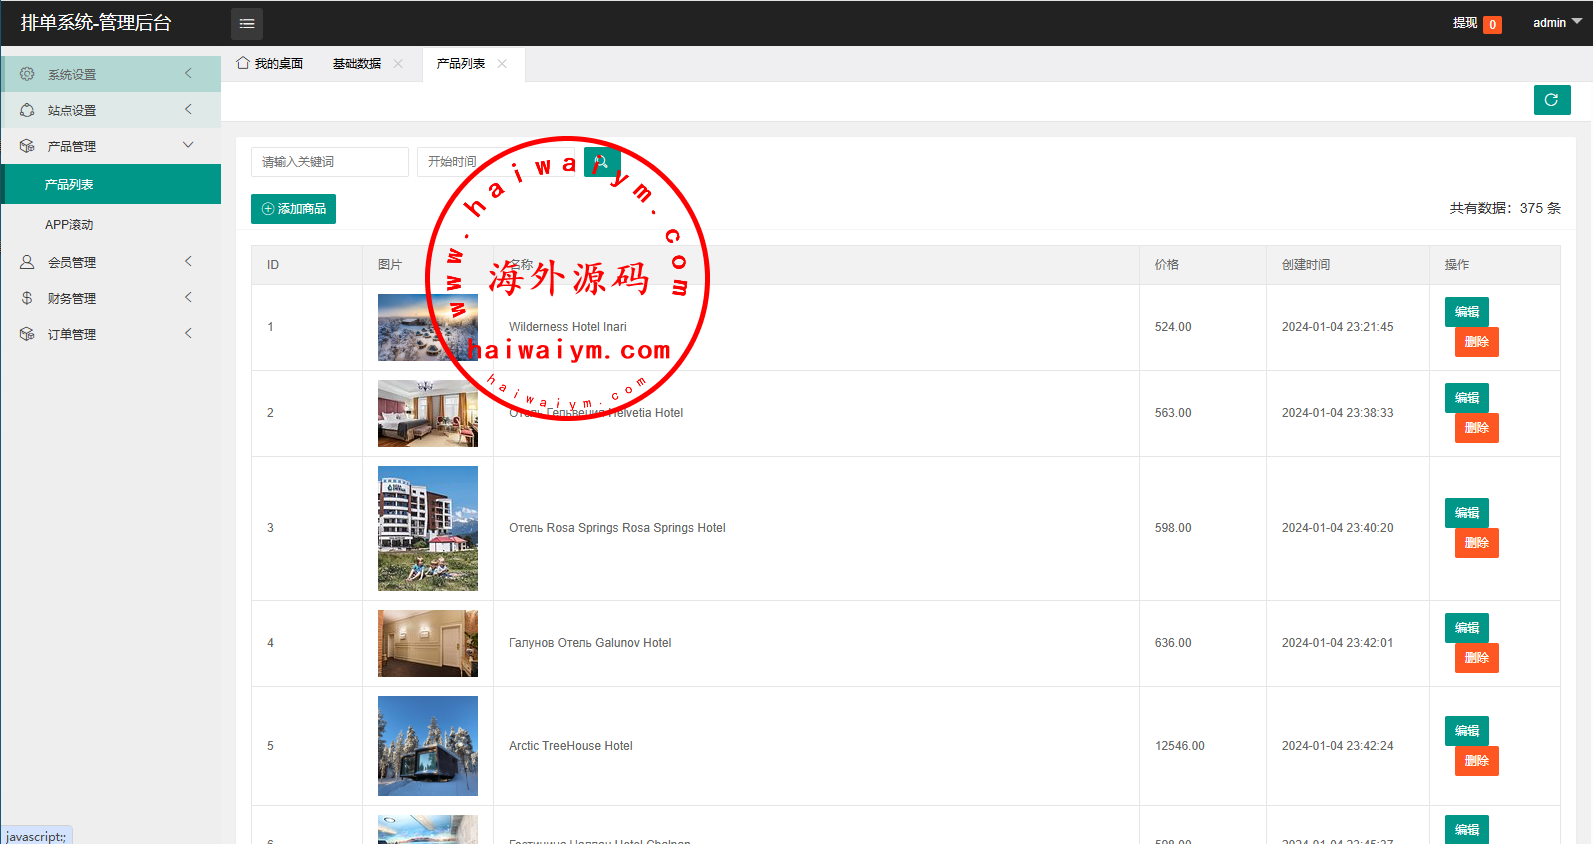Click the 添加商品 button

(293, 209)
